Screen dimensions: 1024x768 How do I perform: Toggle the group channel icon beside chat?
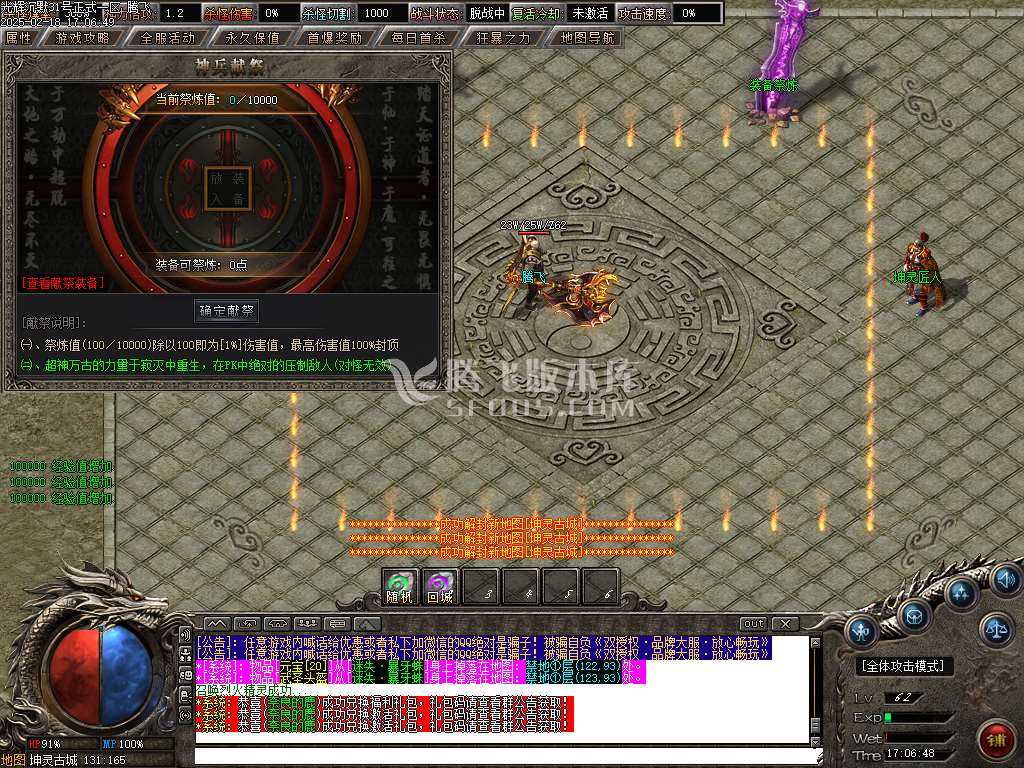pos(185,655)
